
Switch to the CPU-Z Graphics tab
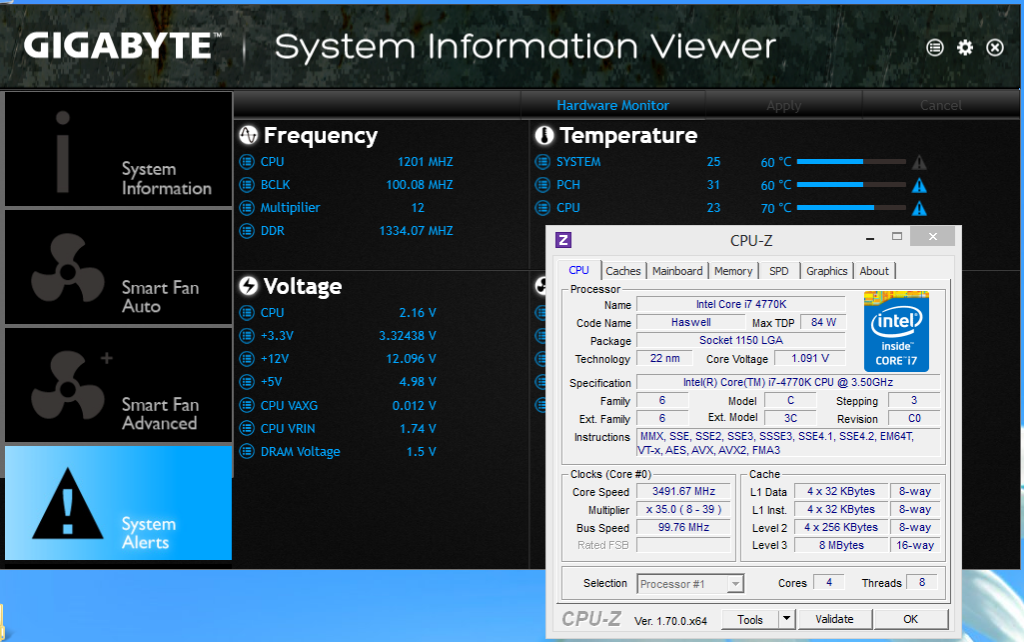[826, 271]
